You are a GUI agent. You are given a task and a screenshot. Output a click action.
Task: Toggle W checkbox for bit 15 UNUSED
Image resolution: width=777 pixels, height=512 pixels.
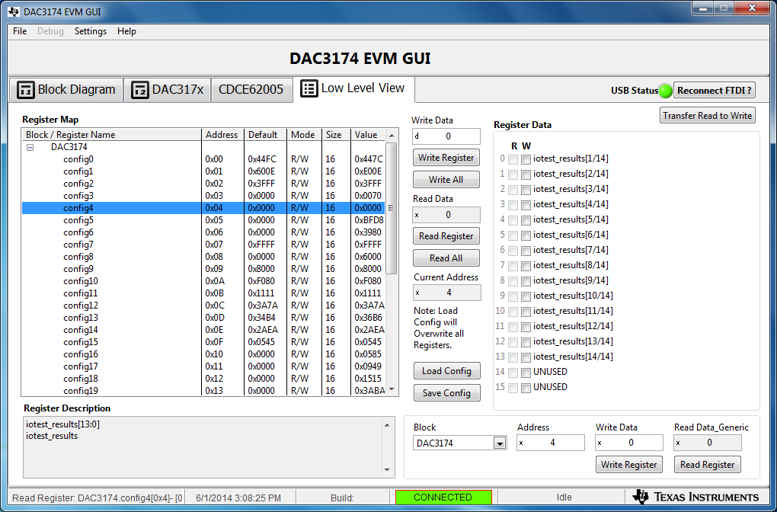tap(526, 388)
